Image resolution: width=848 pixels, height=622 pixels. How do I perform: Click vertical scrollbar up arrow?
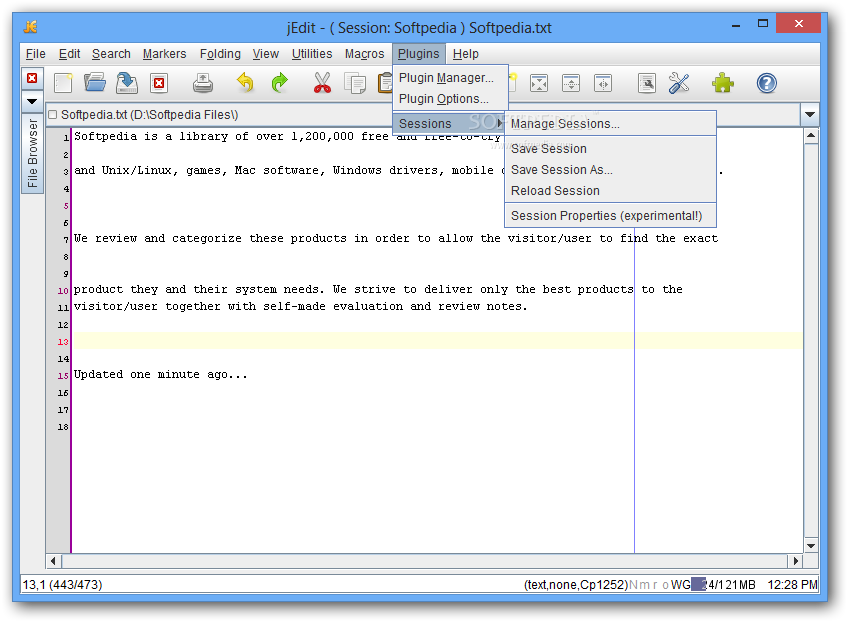point(811,136)
